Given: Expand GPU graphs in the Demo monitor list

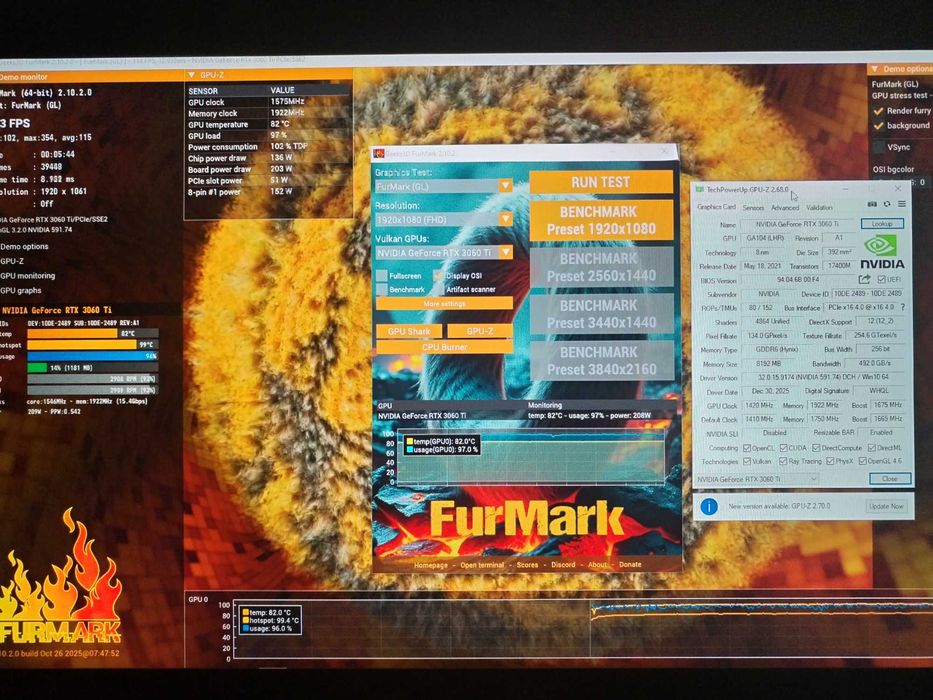Looking at the screenshot, I should (x=21, y=290).
